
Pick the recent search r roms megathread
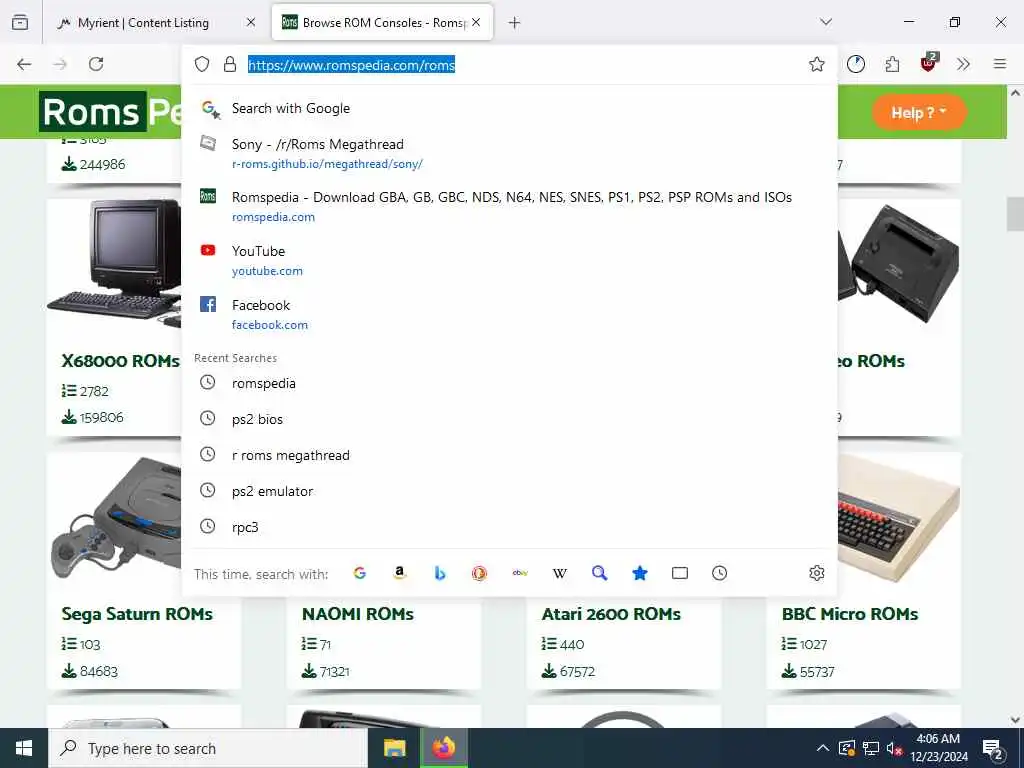509,455
